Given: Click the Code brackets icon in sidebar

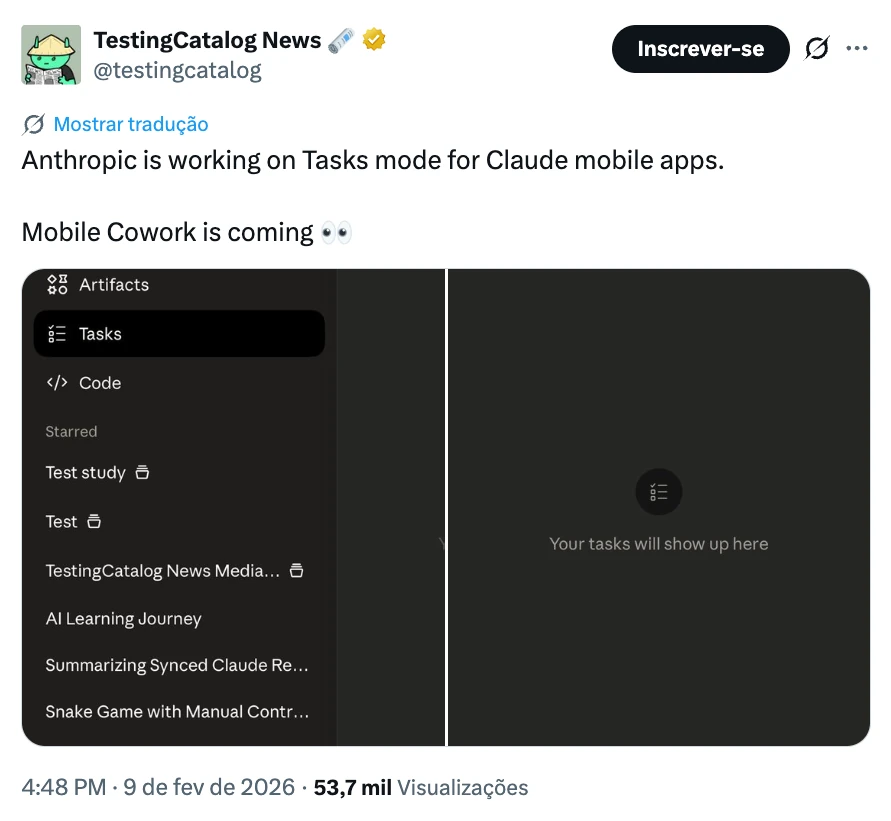Looking at the screenshot, I should [57, 383].
